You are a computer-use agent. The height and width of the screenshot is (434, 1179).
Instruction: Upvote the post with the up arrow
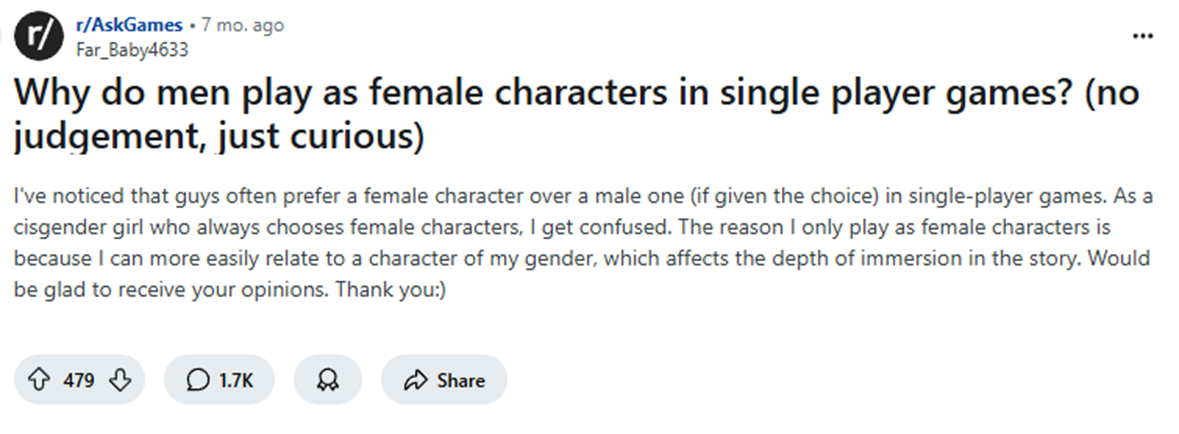[40, 381]
